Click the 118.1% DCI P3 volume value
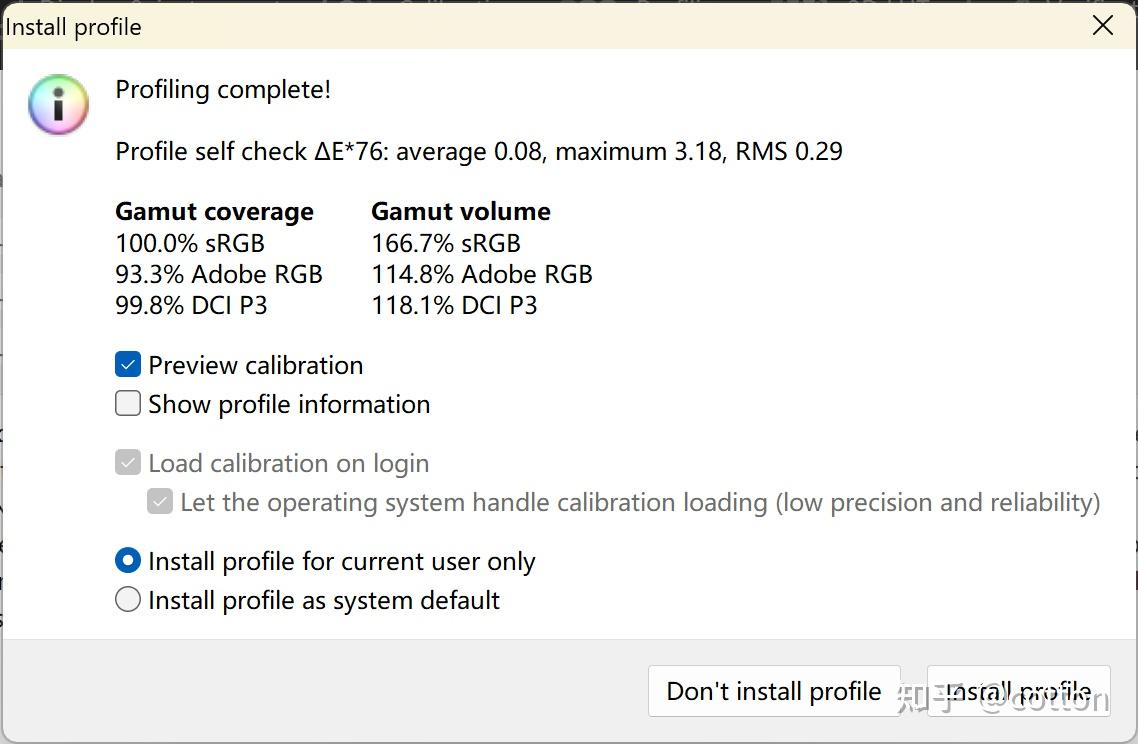This screenshot has width=1138, height=744. click(454, 305)
